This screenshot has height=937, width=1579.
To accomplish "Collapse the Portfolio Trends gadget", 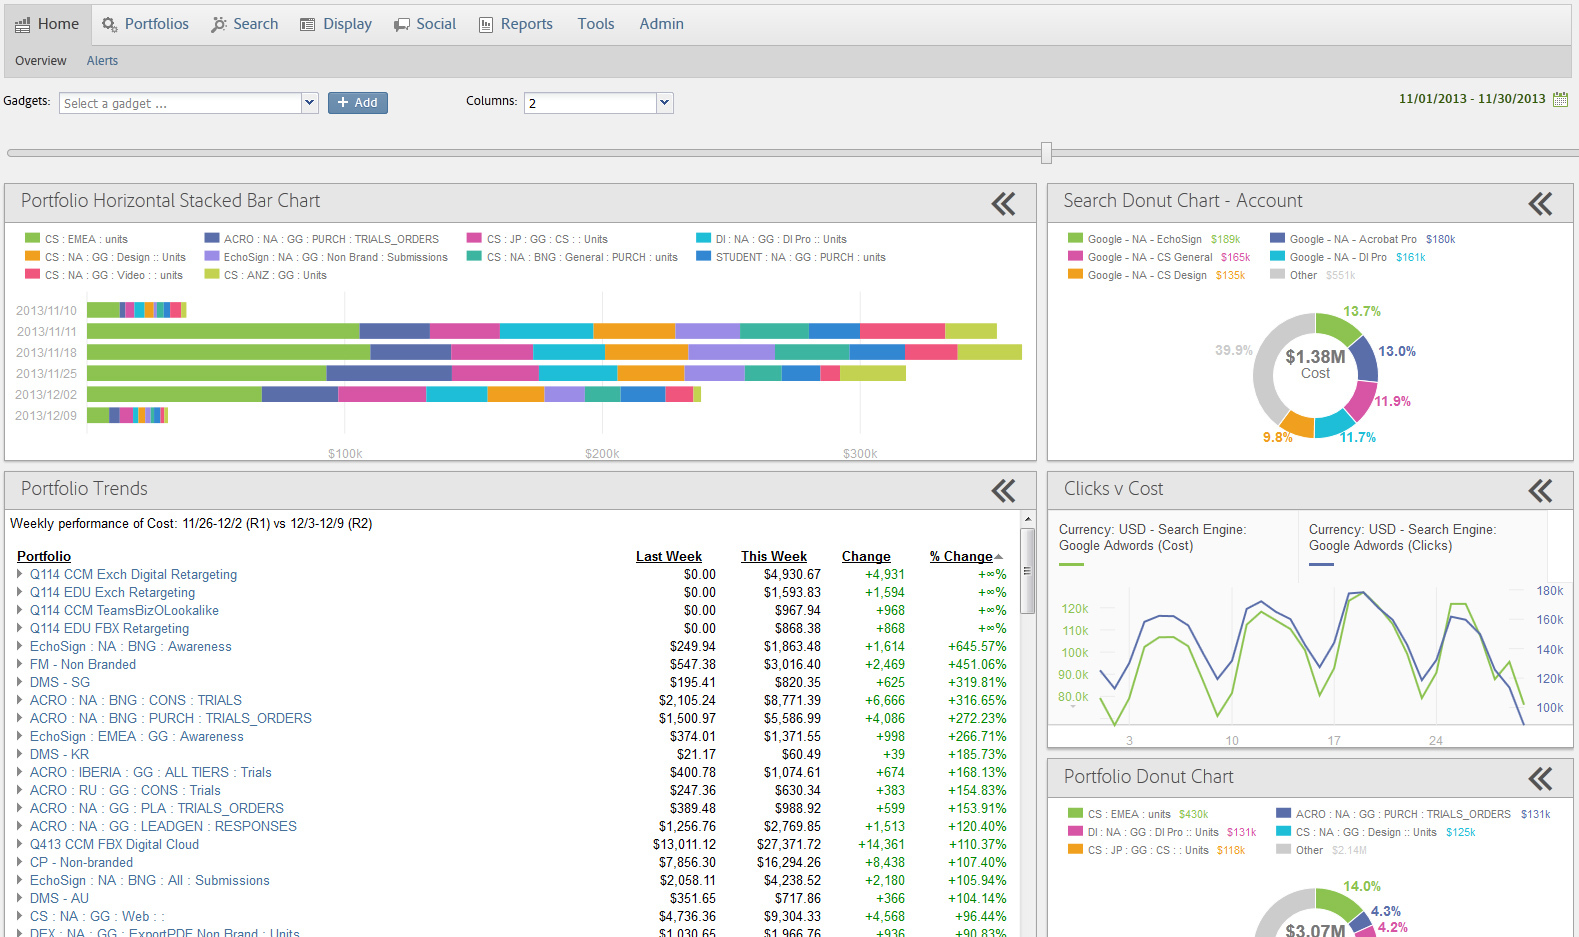I will pos(1004,491).
